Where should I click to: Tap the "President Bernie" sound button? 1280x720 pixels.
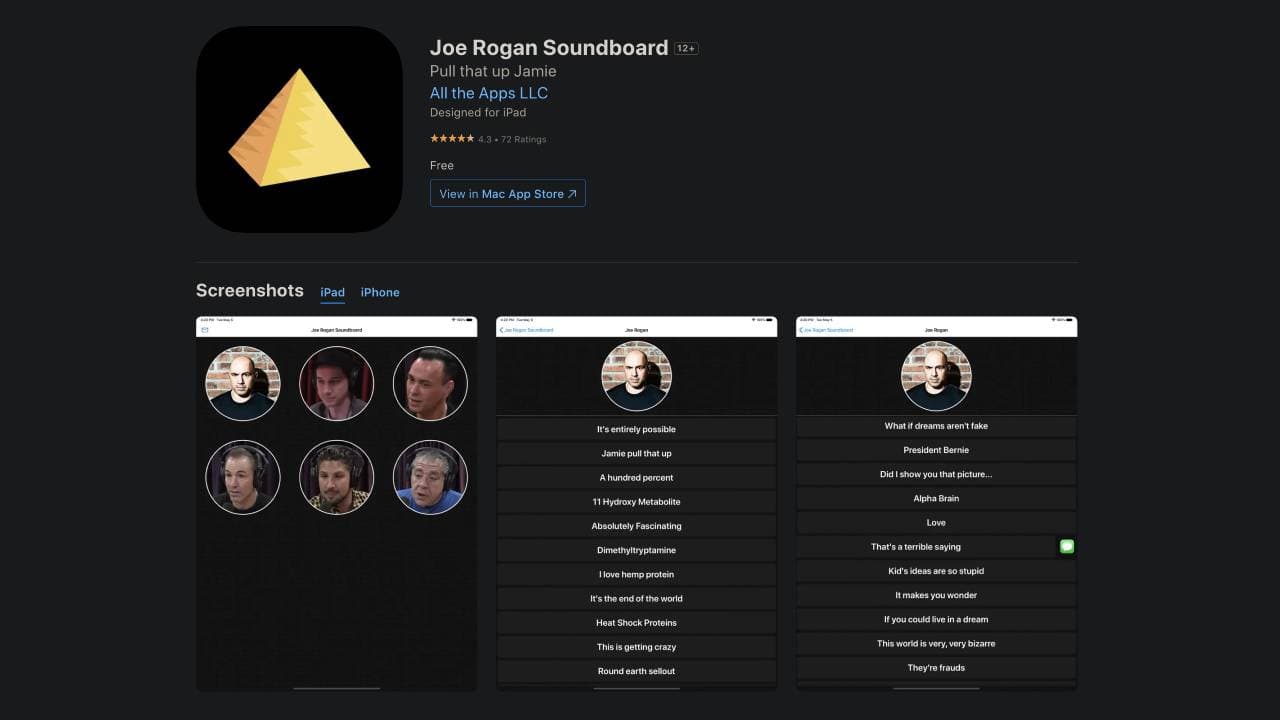936,449
